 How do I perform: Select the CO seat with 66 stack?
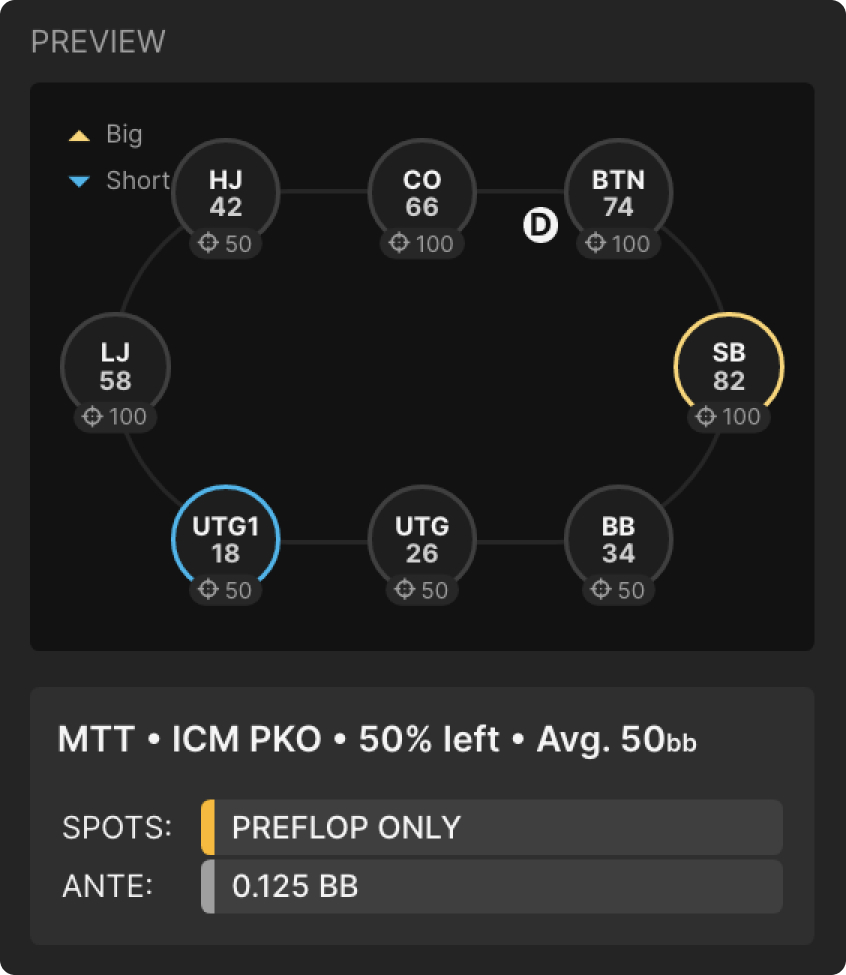click(422, 192)
